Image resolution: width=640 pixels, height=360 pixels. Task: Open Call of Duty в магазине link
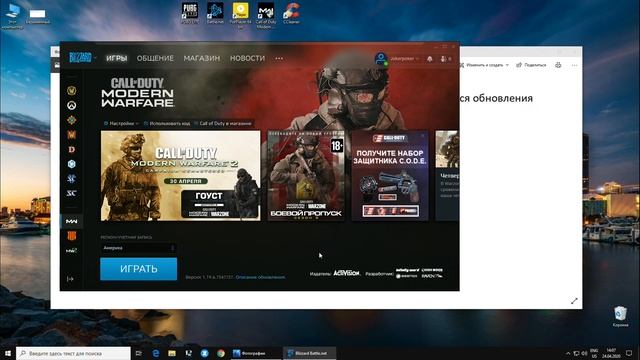[223, 123]
